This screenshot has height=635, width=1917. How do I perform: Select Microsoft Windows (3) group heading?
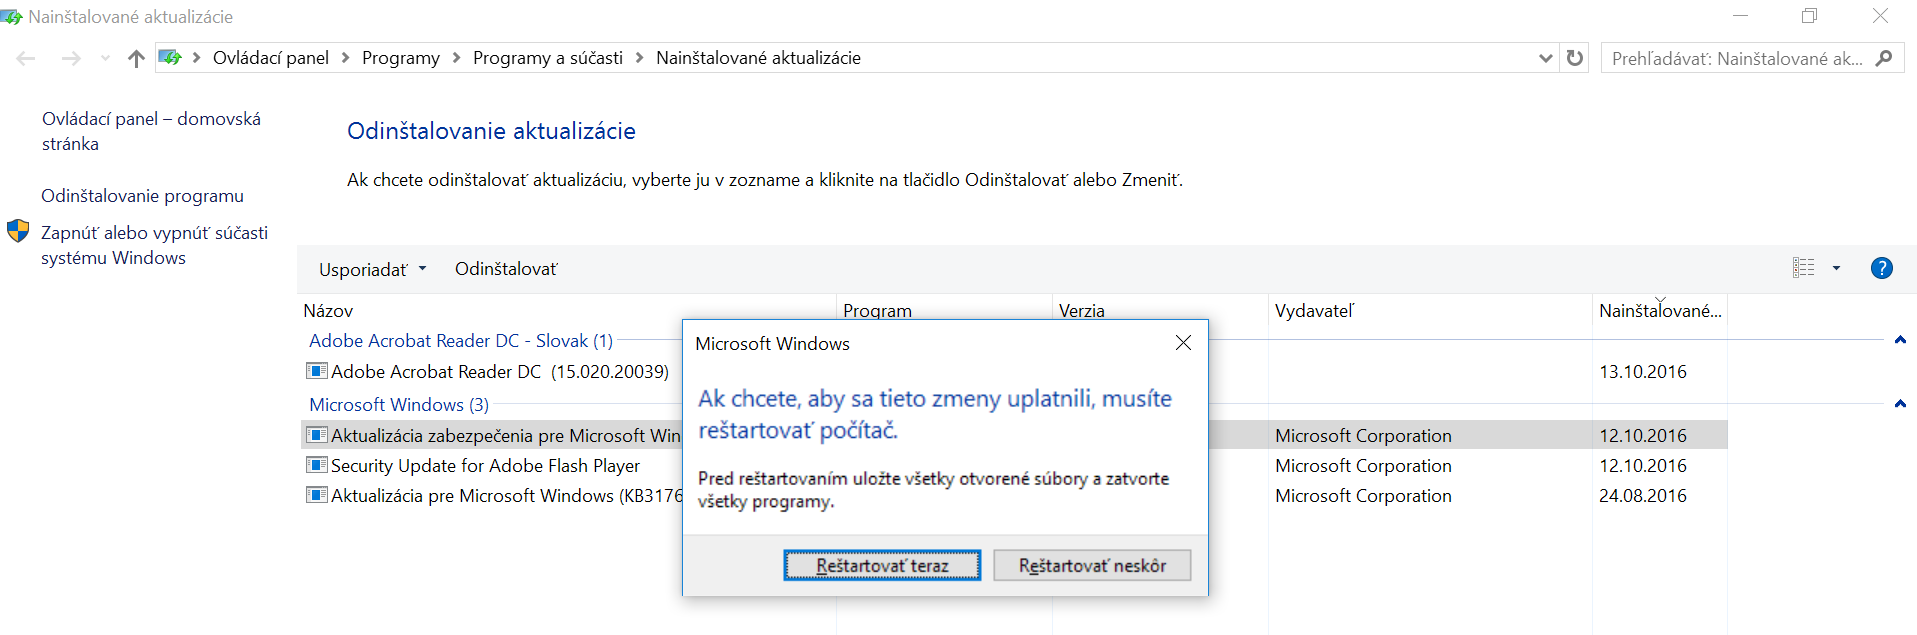399,405
